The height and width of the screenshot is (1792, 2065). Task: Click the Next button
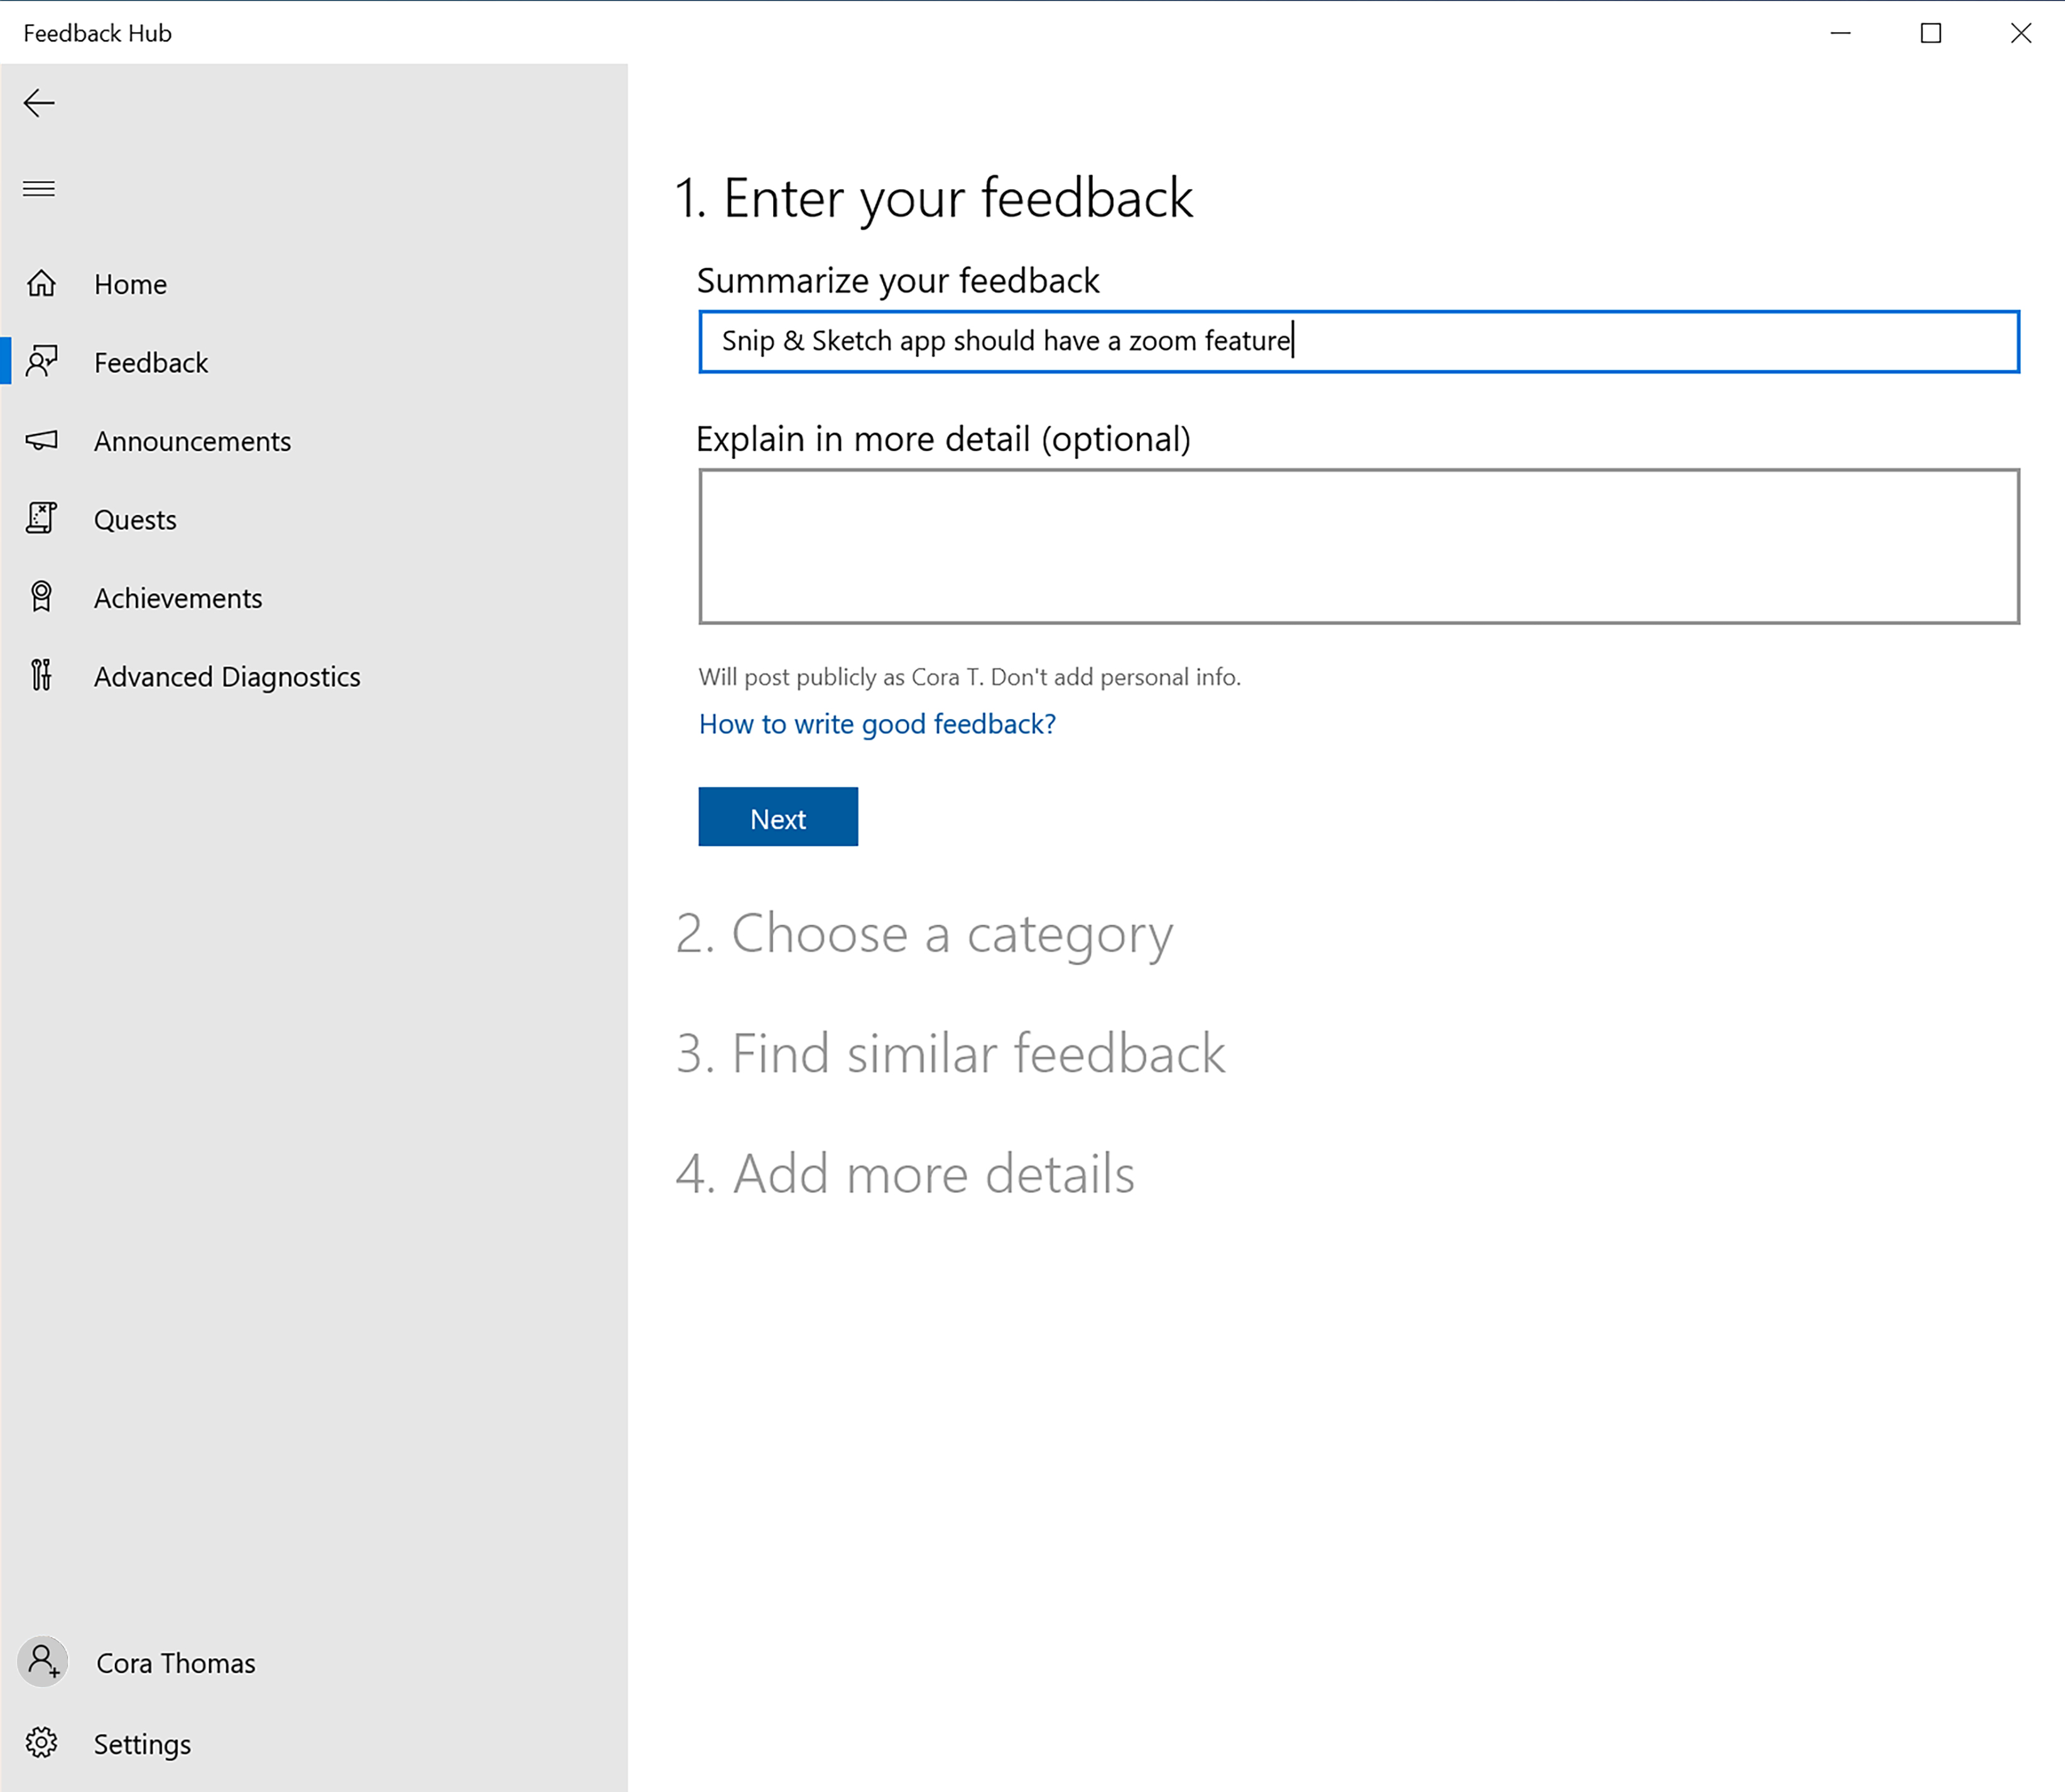coord(778,818)
